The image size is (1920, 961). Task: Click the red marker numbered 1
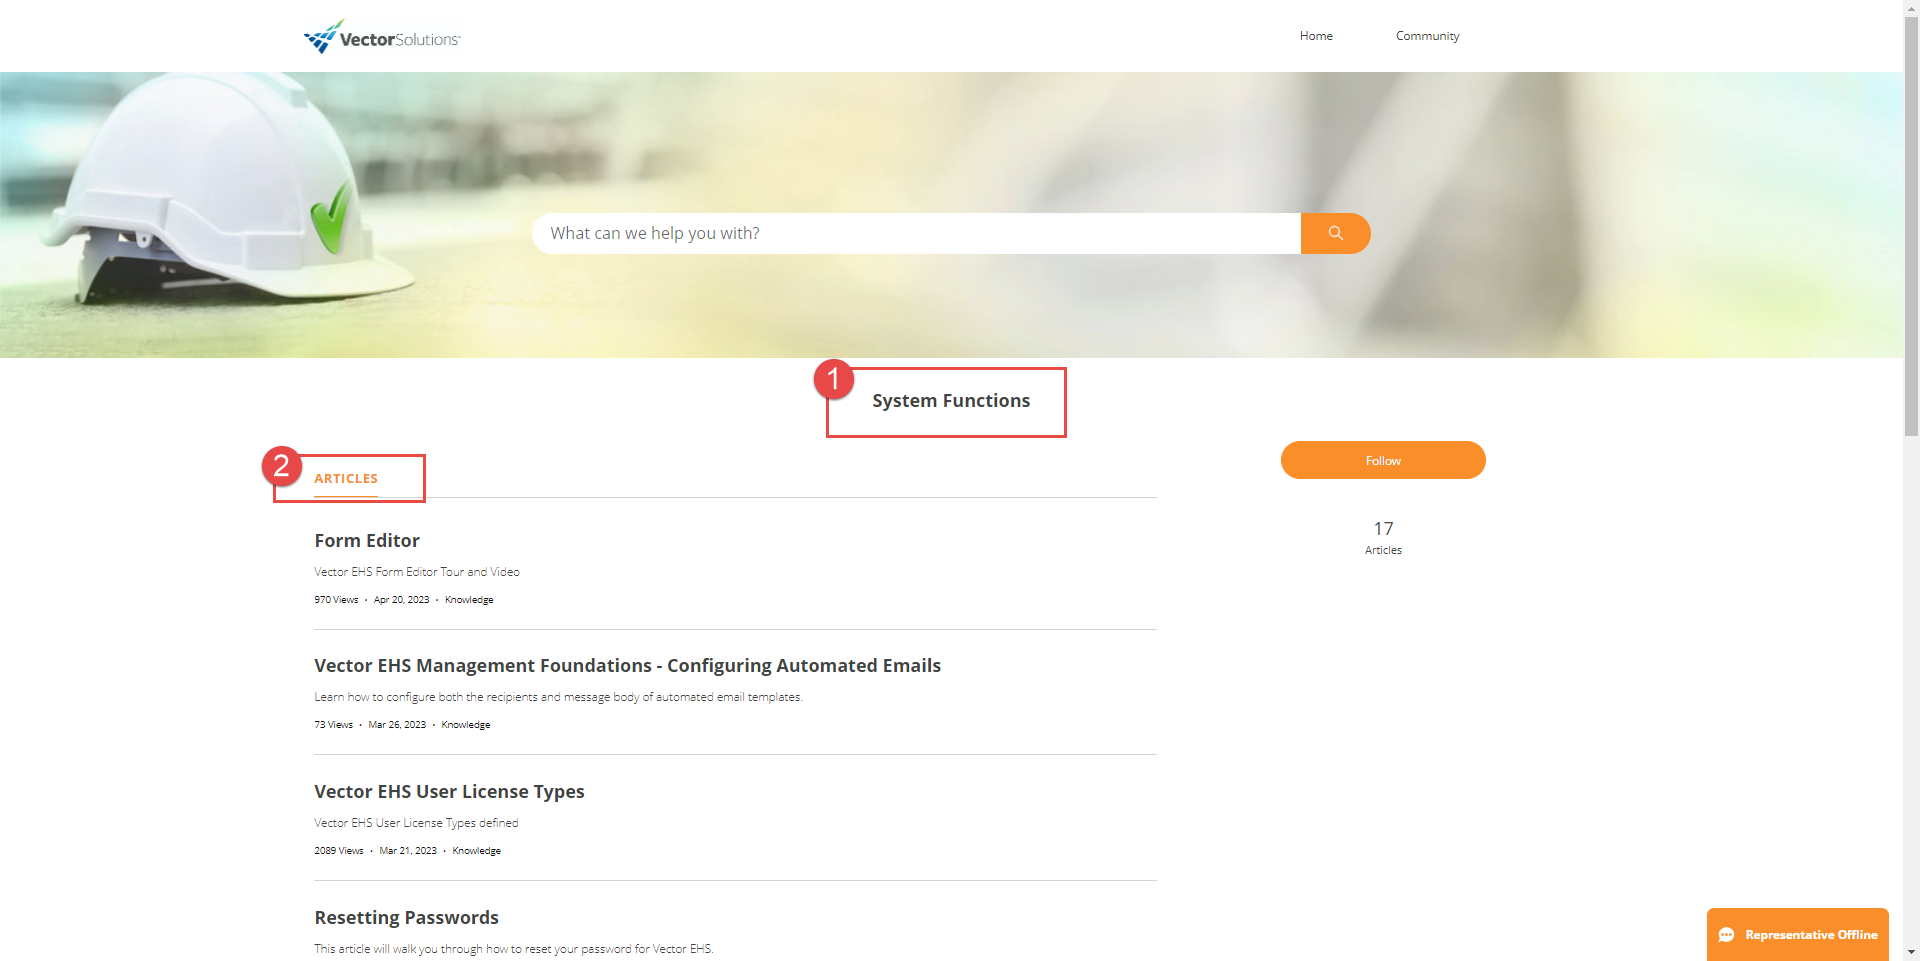[835, 379]
